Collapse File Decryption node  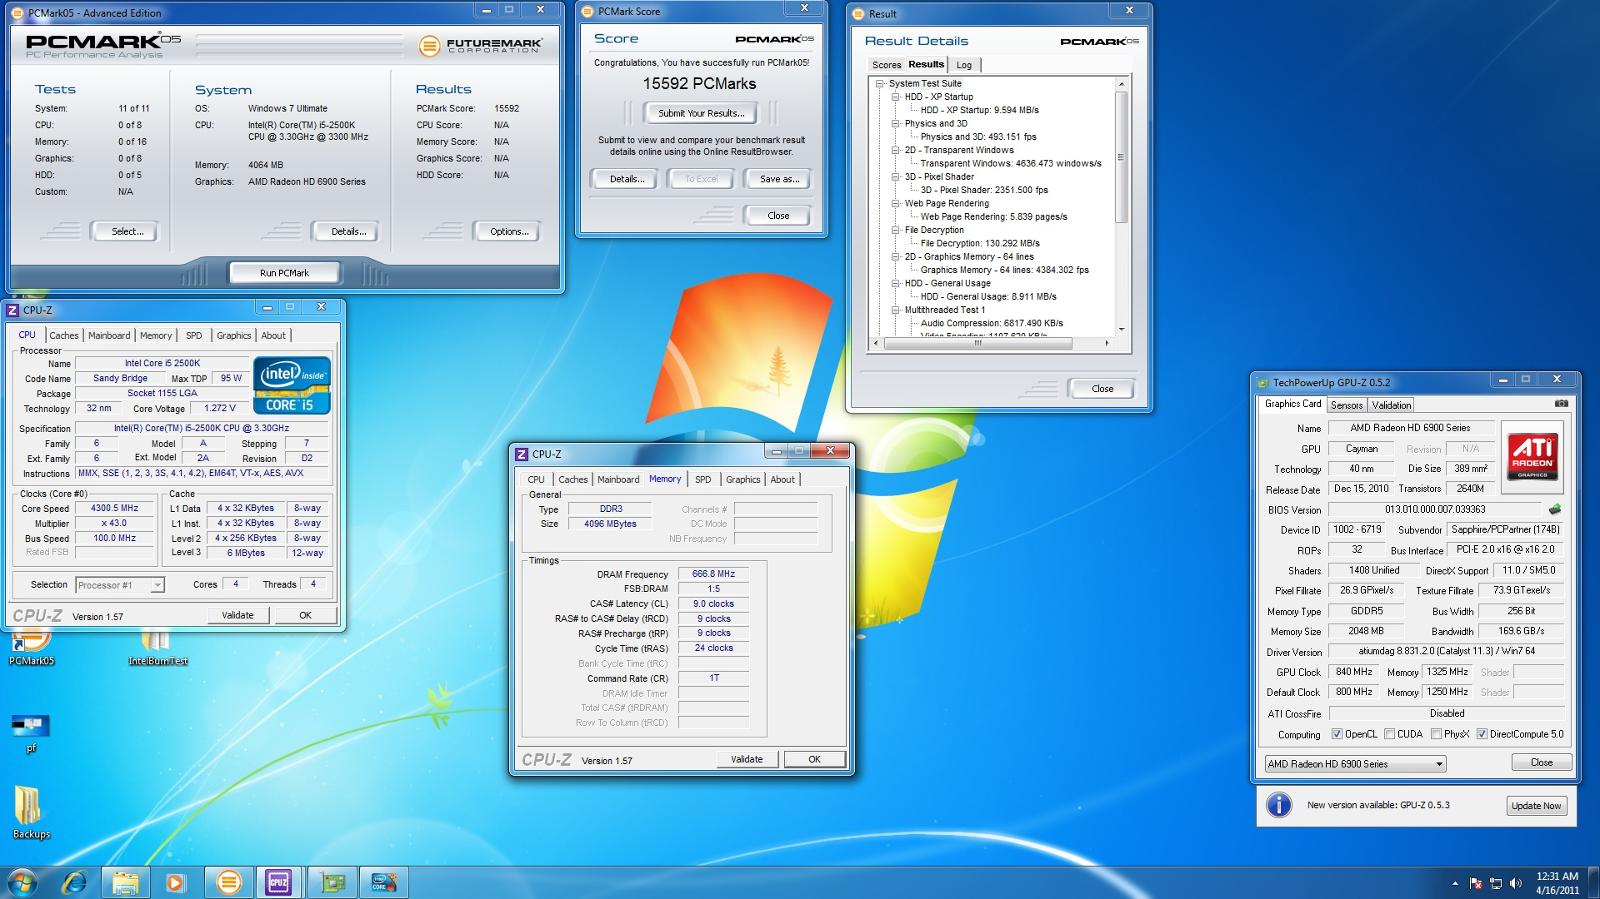pyautogui.click(x=896, y=230)
